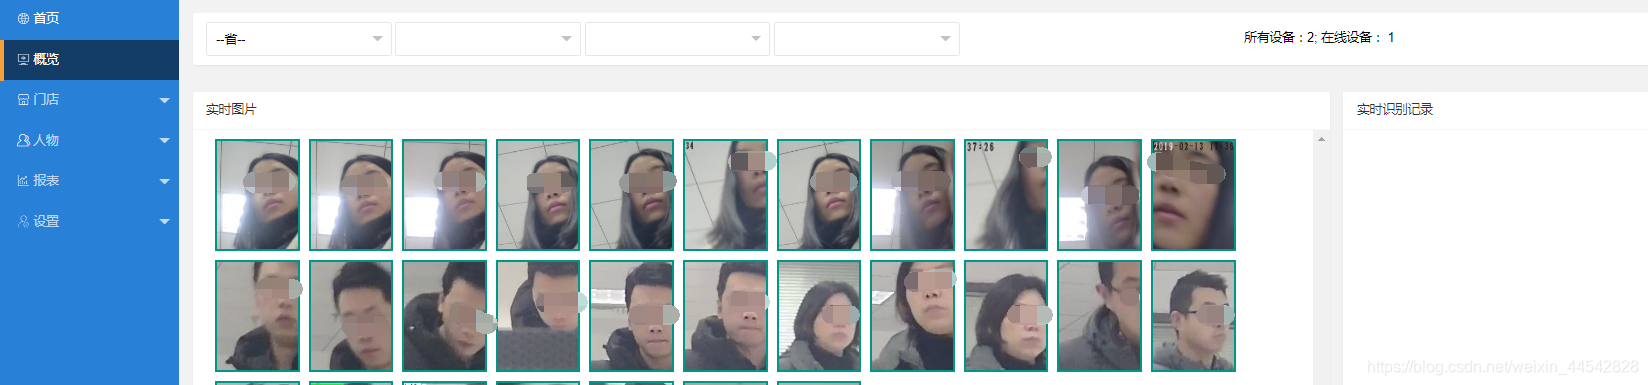Expand the 门店 store menu
This screenshot has width=1648, height=385.
89,99
